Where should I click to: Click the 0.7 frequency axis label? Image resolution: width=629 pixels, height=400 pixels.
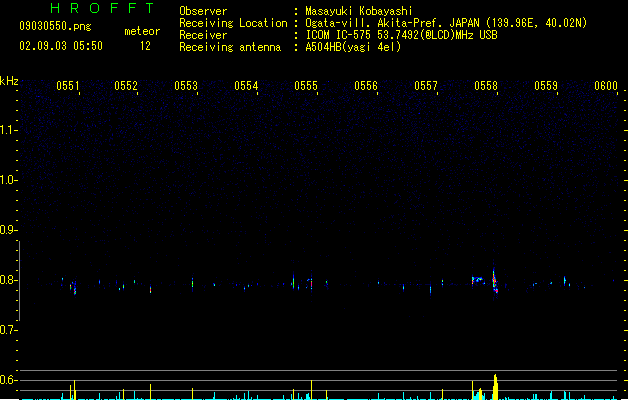pos(8,330)
